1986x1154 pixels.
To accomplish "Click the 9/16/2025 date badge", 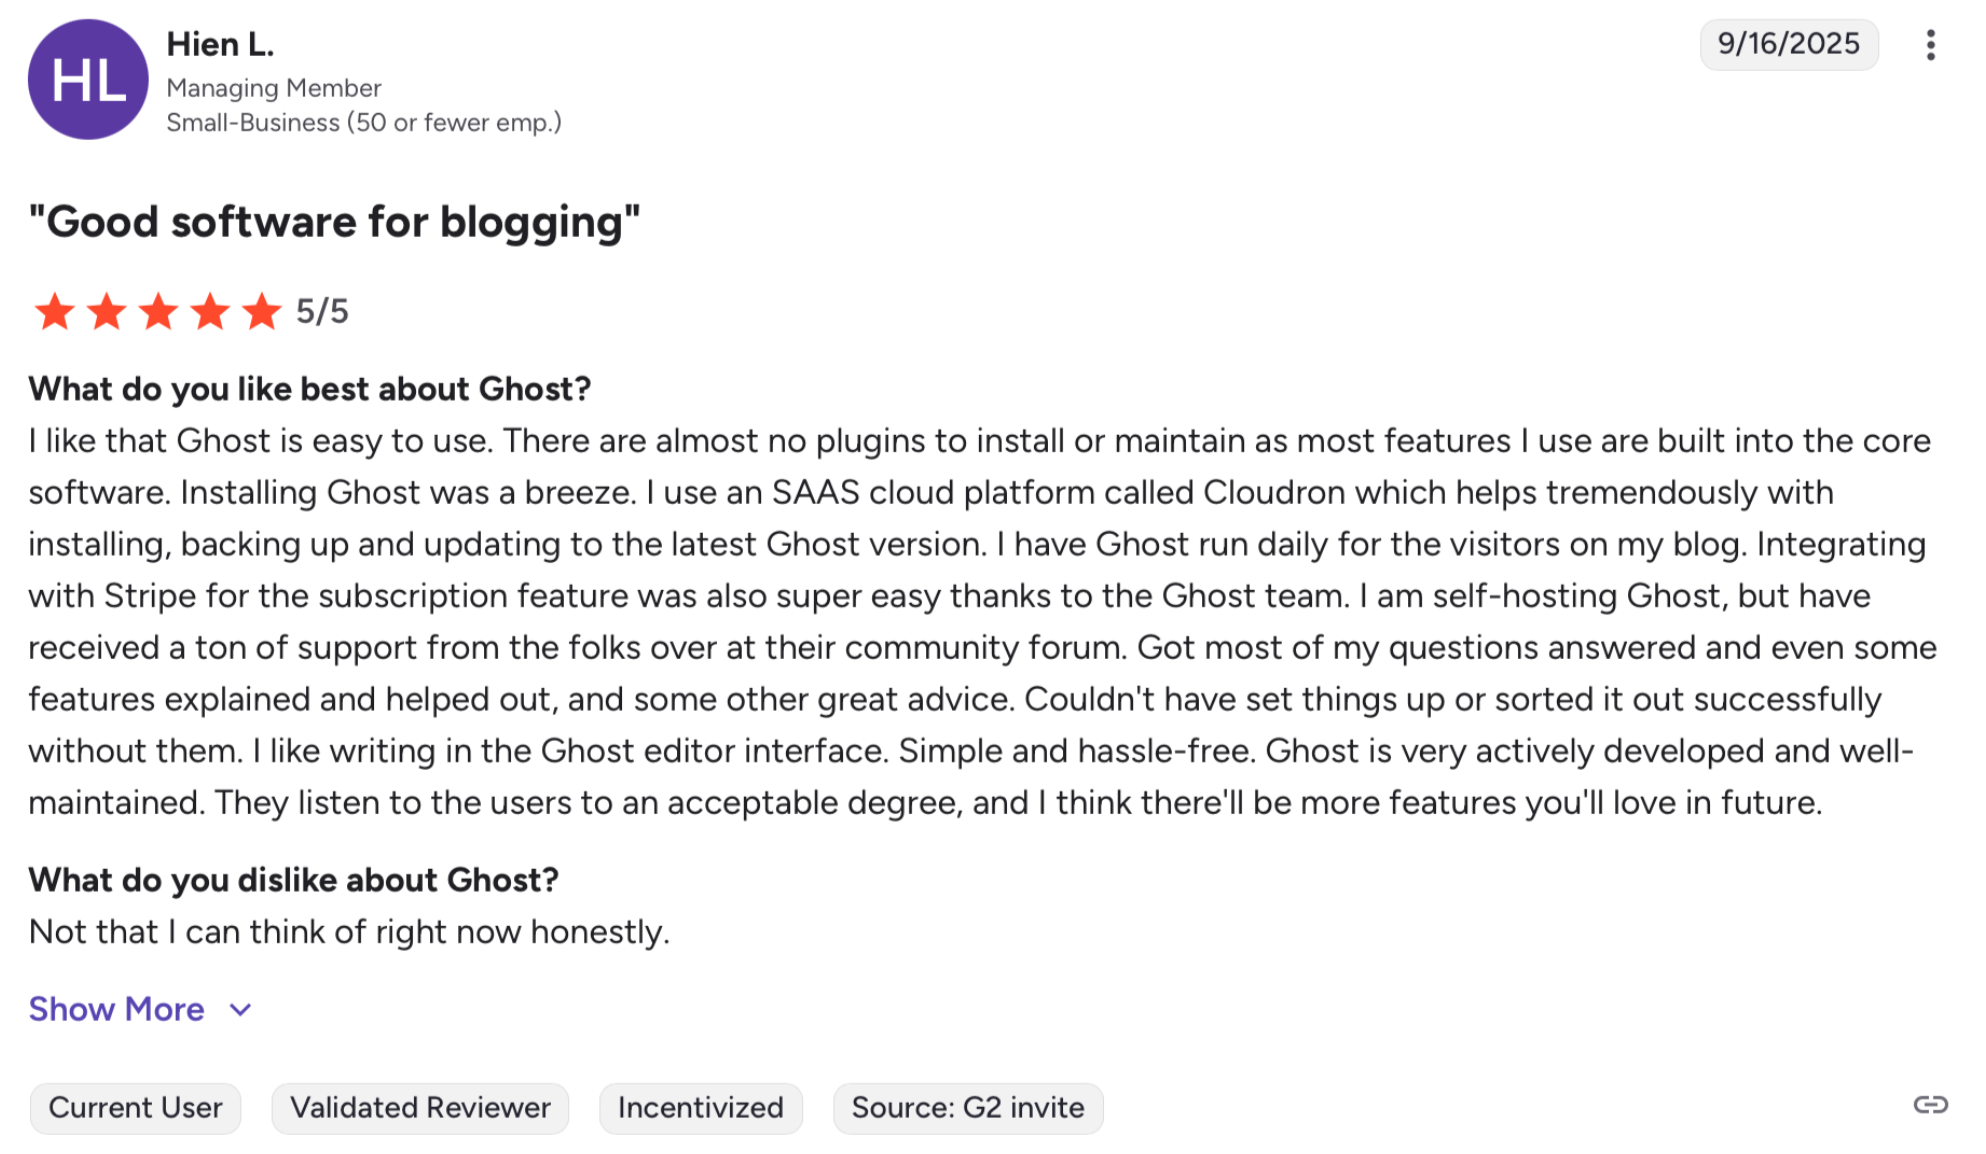I will pyautogui.click(x=1788, y=44).
